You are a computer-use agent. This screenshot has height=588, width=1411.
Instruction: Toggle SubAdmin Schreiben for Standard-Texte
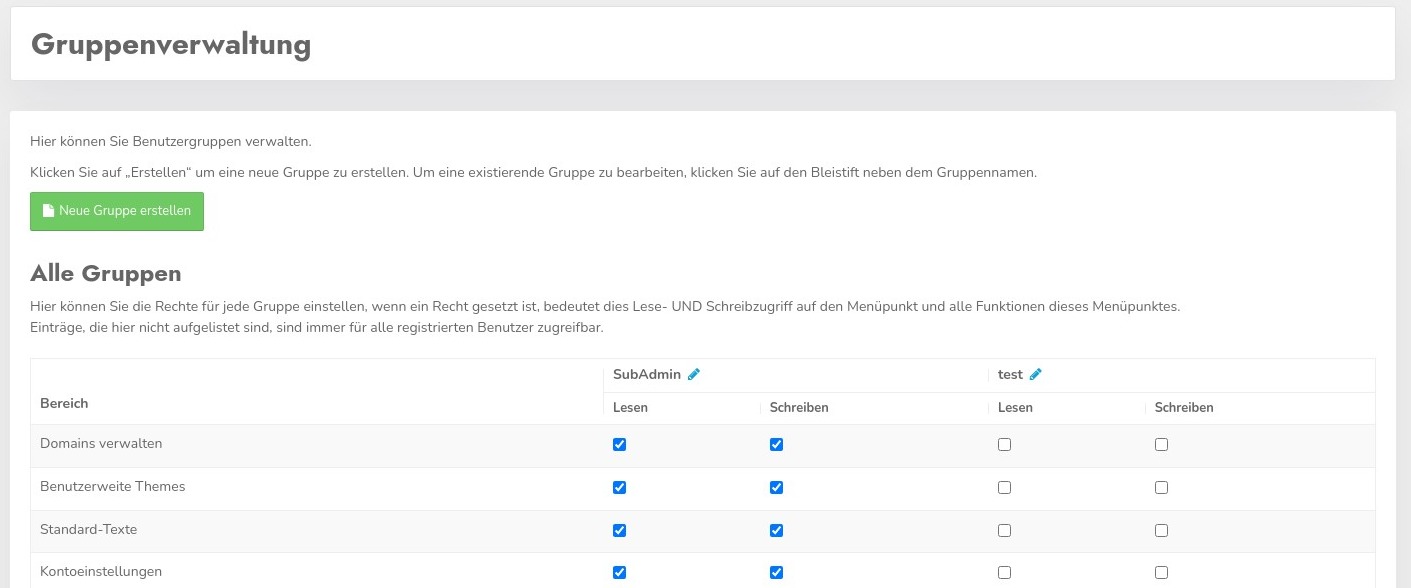pyautogui.click(x=776, y=530)
